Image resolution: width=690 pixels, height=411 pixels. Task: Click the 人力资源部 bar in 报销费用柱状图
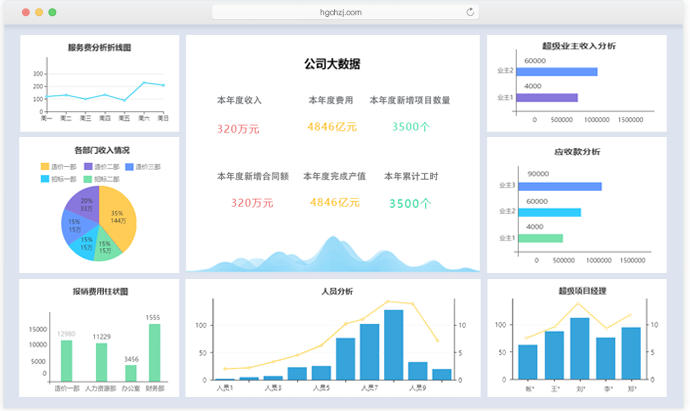tap(102, 362)
